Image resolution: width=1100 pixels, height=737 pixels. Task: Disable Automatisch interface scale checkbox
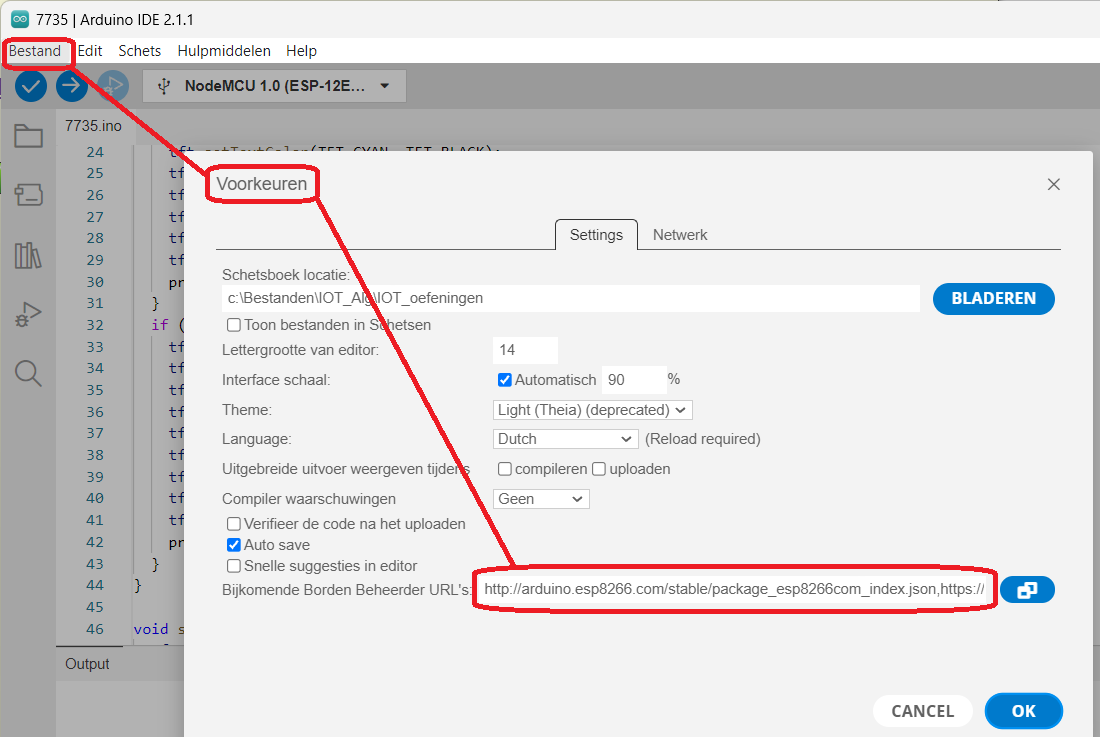point(505,380)
